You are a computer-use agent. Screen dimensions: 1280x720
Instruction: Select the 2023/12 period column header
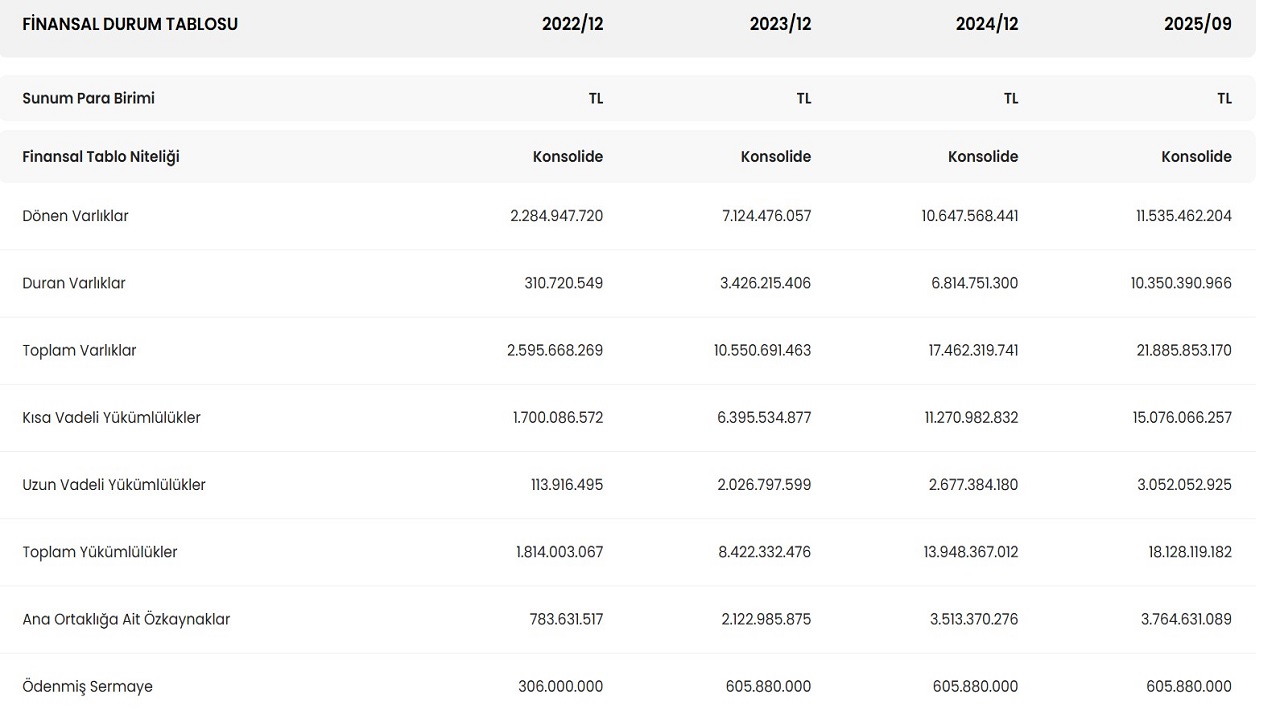780,24
